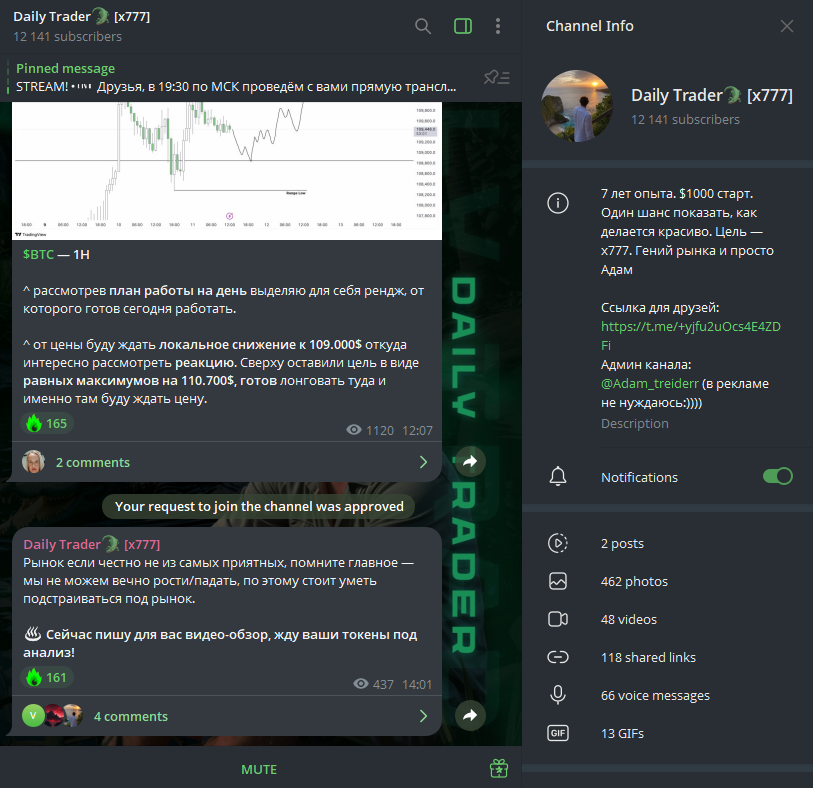
Task: Click the MUTE button
Action: point(259,769)
